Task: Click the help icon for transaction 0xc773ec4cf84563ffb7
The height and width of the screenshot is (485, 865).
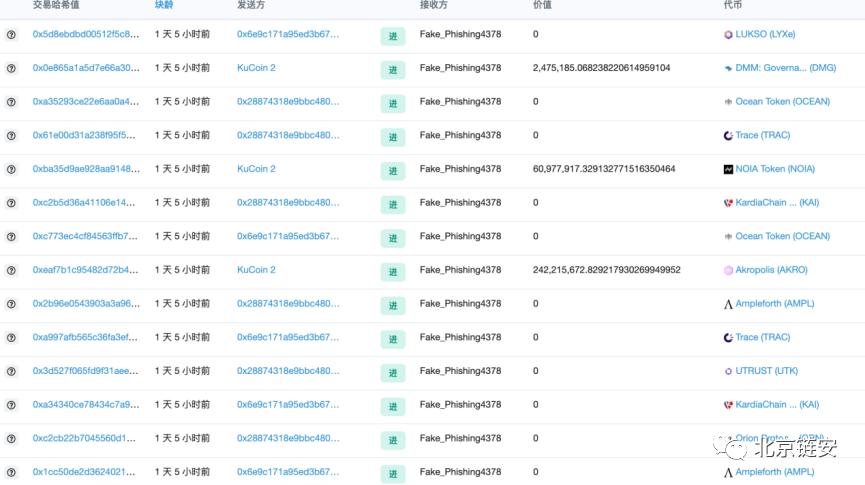Action: [11, 237]
